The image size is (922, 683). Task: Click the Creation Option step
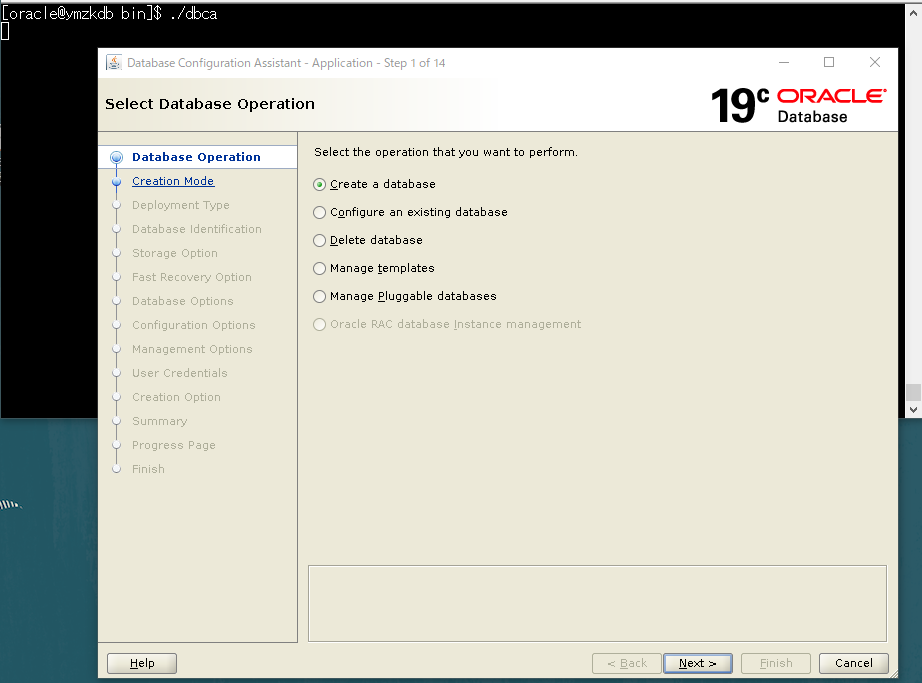[176, 397]
